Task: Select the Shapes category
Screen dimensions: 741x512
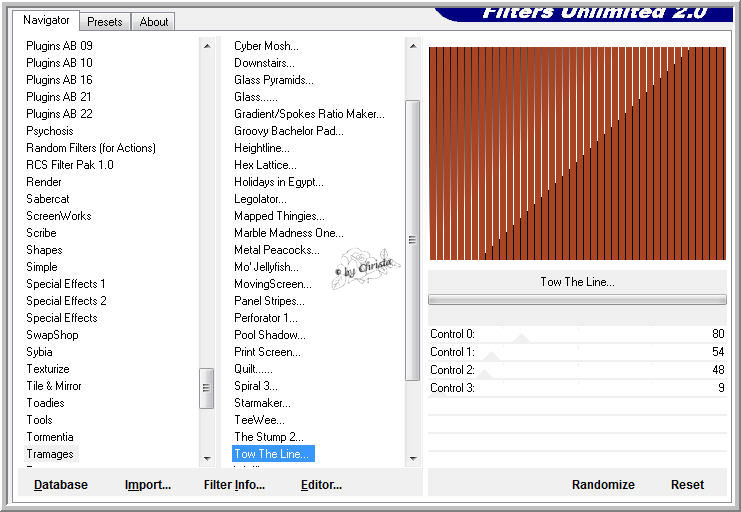Action: tap(44, 250)
